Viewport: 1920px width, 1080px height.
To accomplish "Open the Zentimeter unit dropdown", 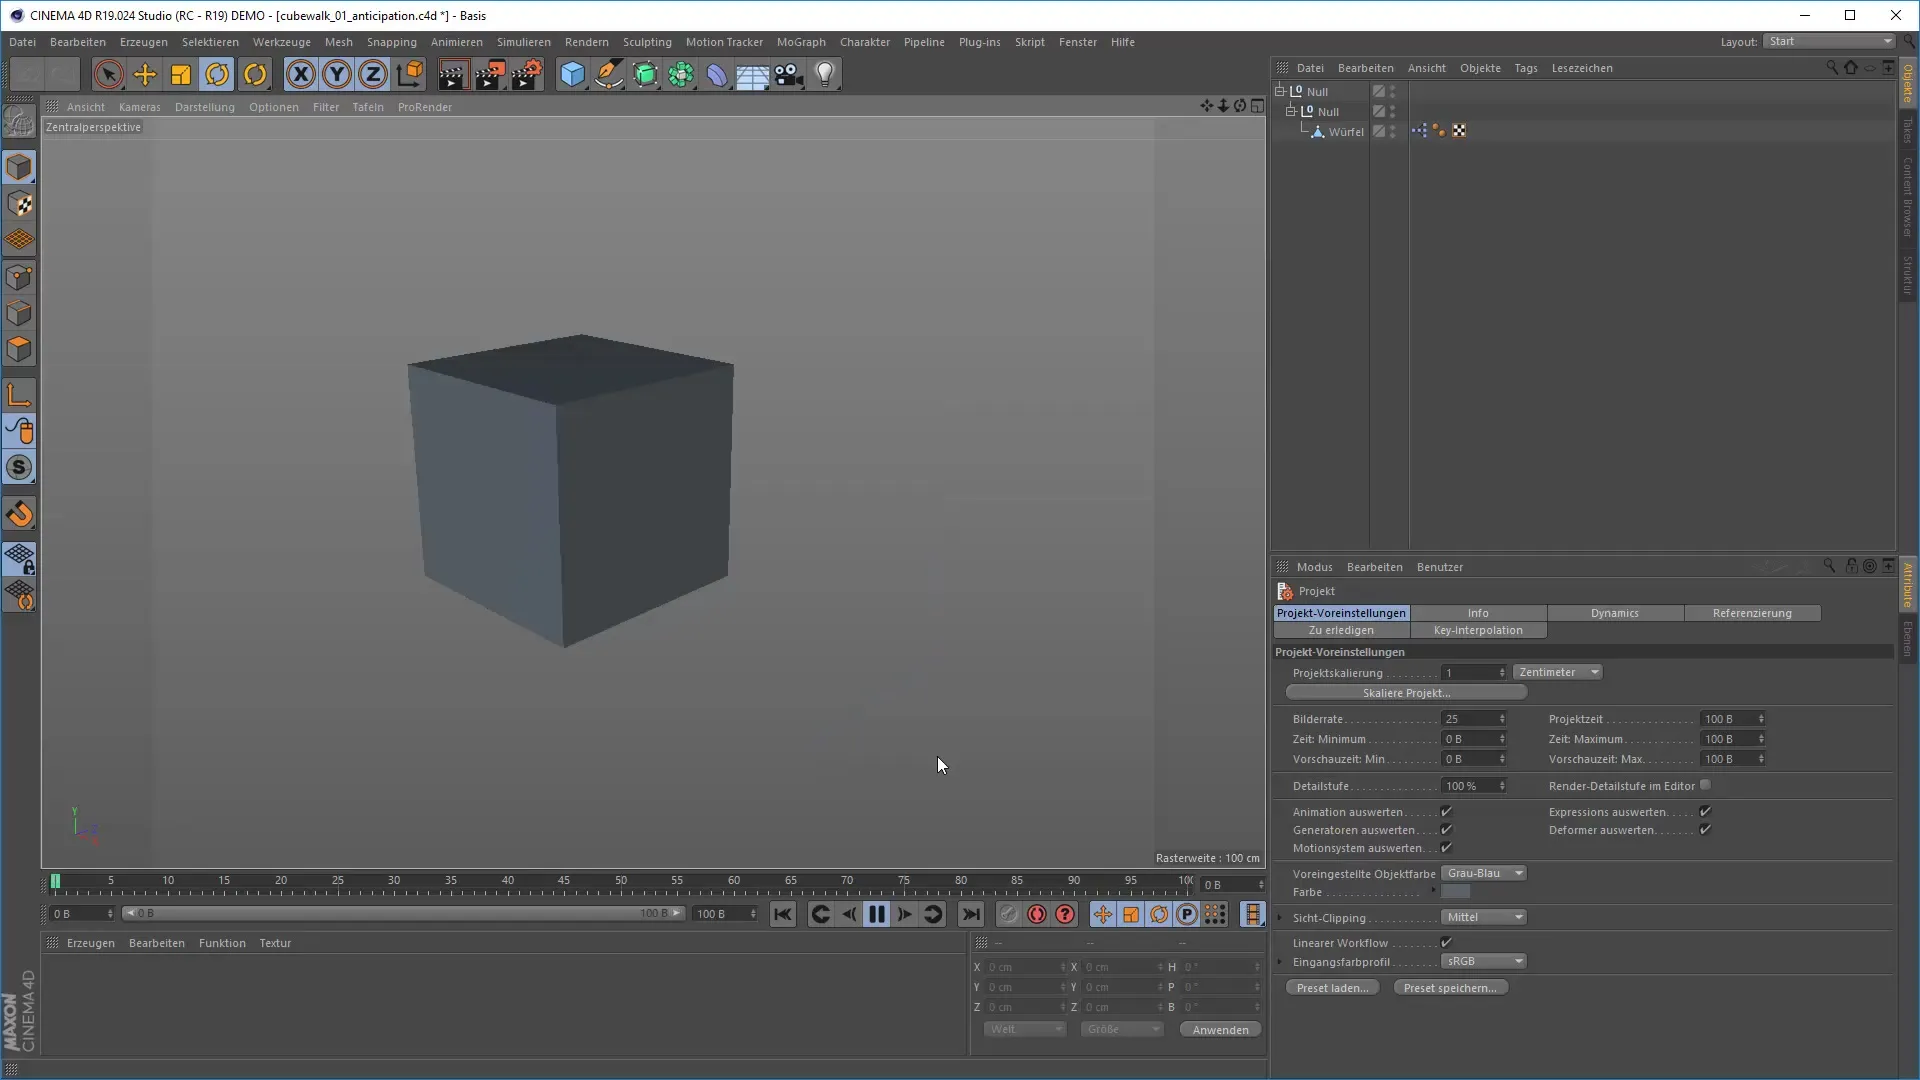I will [1558, 672].
